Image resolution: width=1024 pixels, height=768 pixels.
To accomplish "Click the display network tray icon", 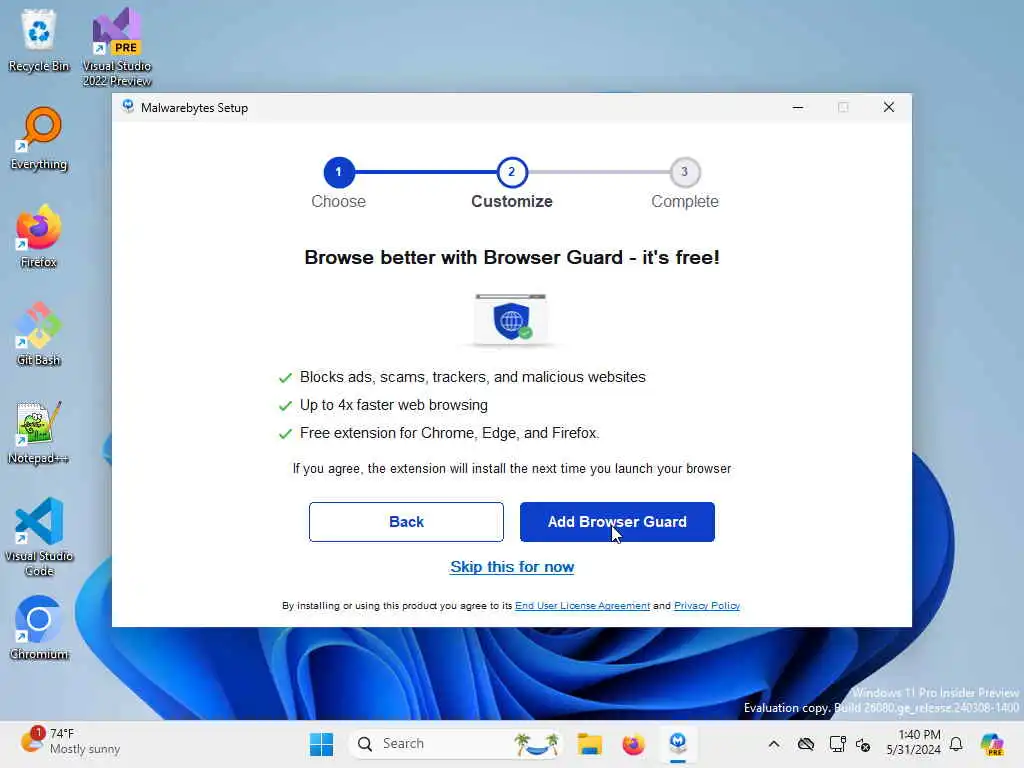I will click(837, 744).
